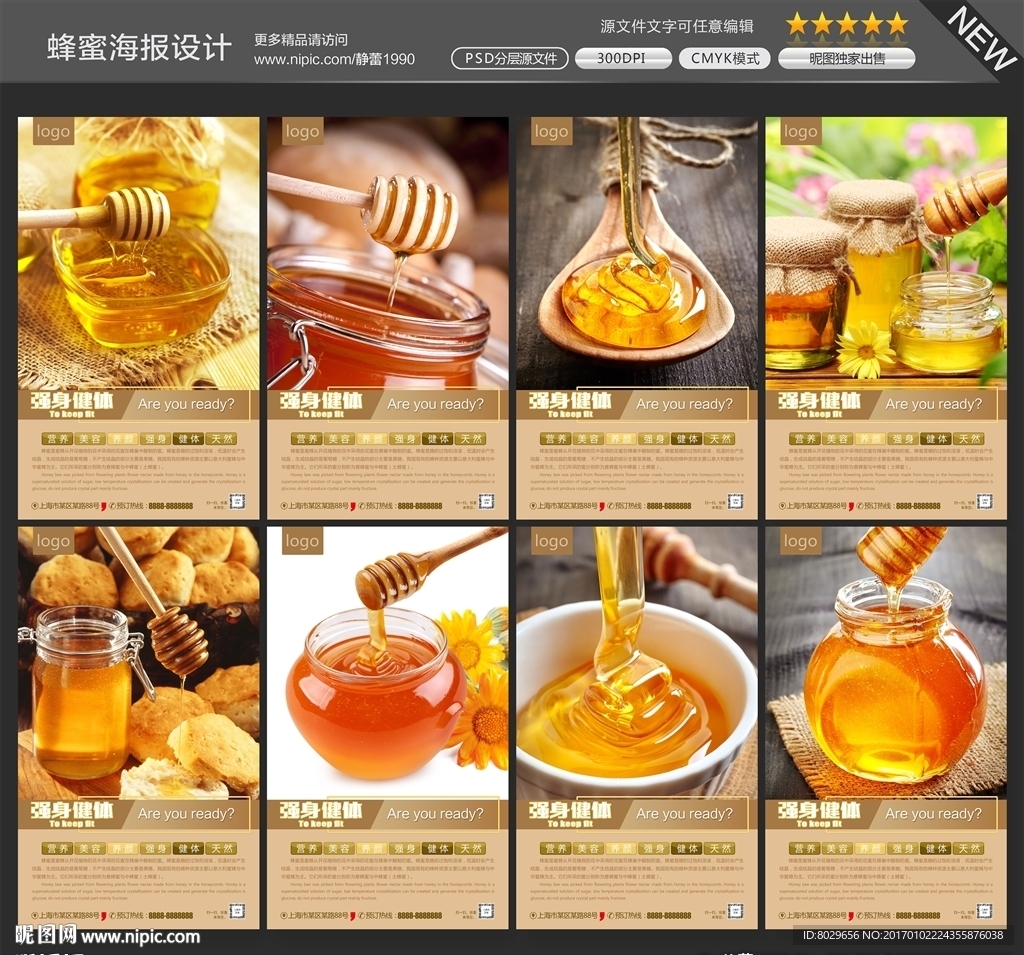This screenshot has width=1024, height=955.
Task: Open the www.nipic.com/静蕾1990 link
Action: (x=334, y=59)
